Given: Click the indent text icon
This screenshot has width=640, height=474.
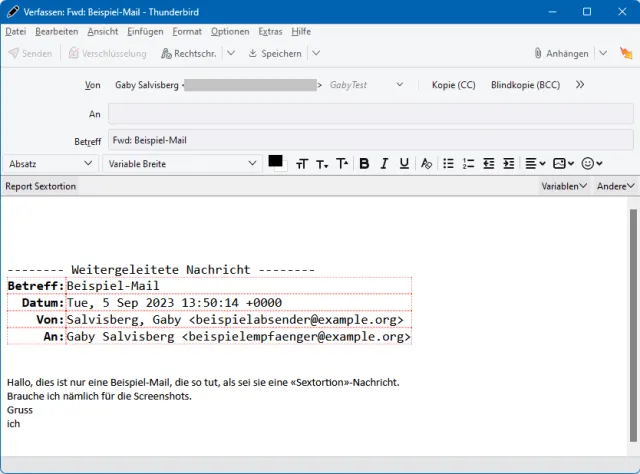Looking at the screenshot, I should click(509, 163).
